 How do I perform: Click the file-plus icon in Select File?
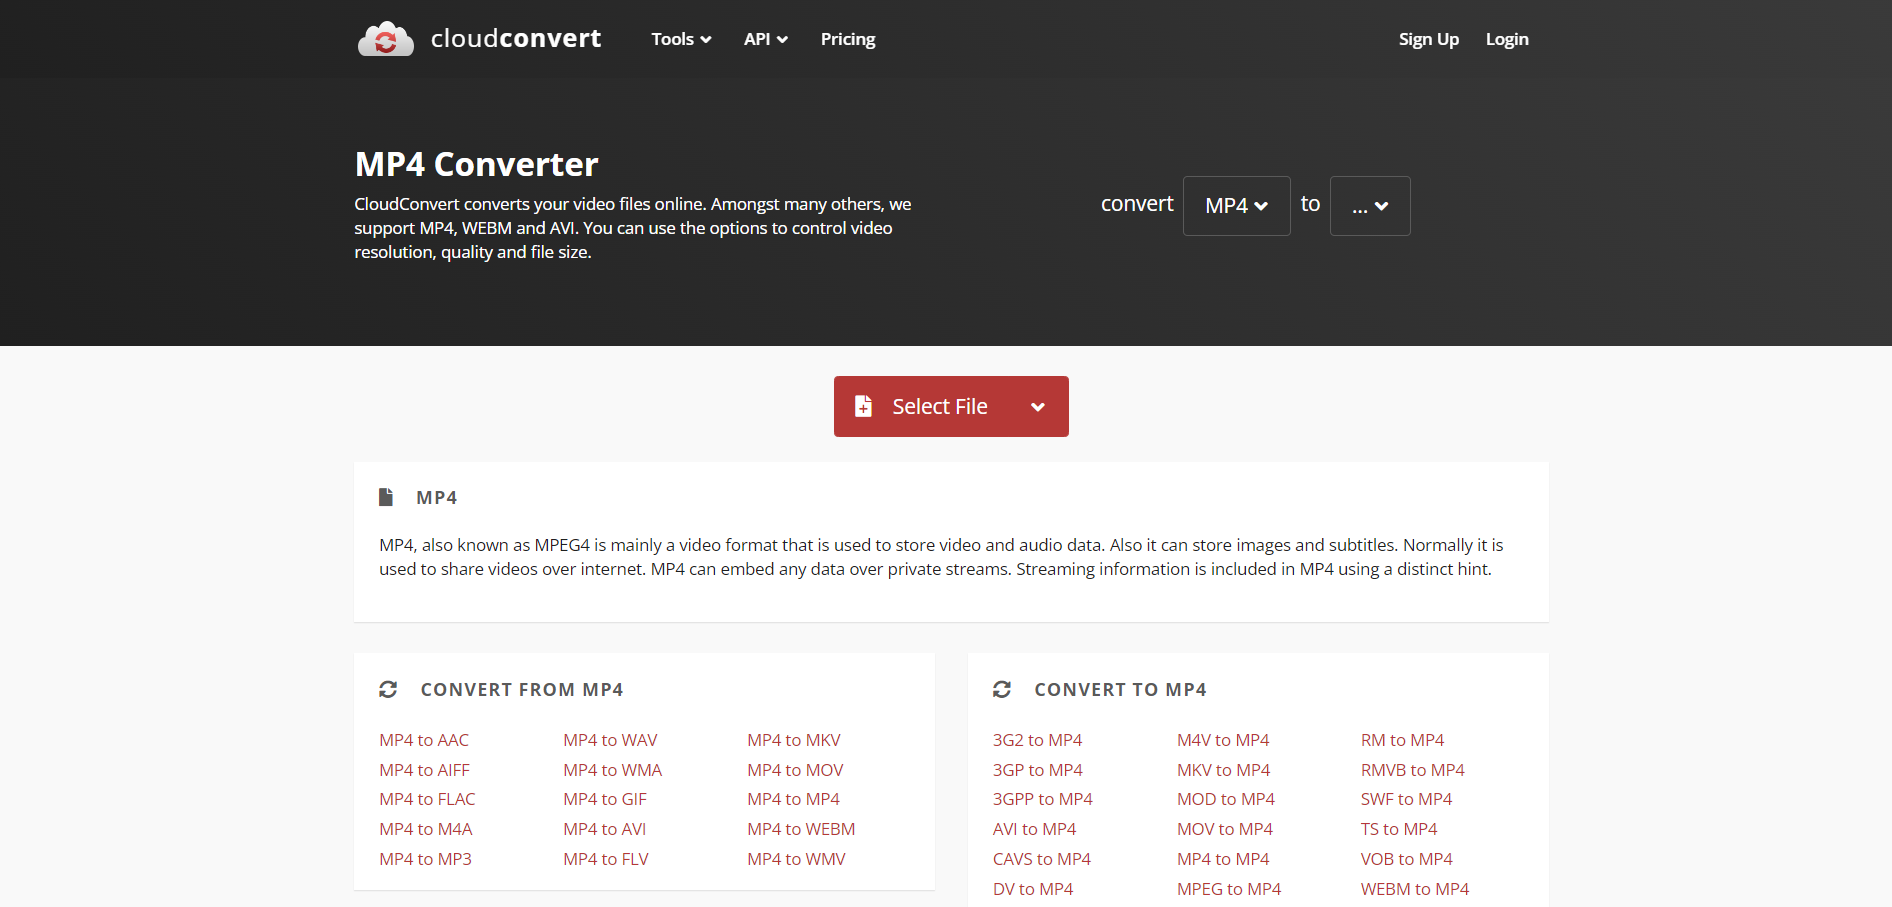pos(863,406)
